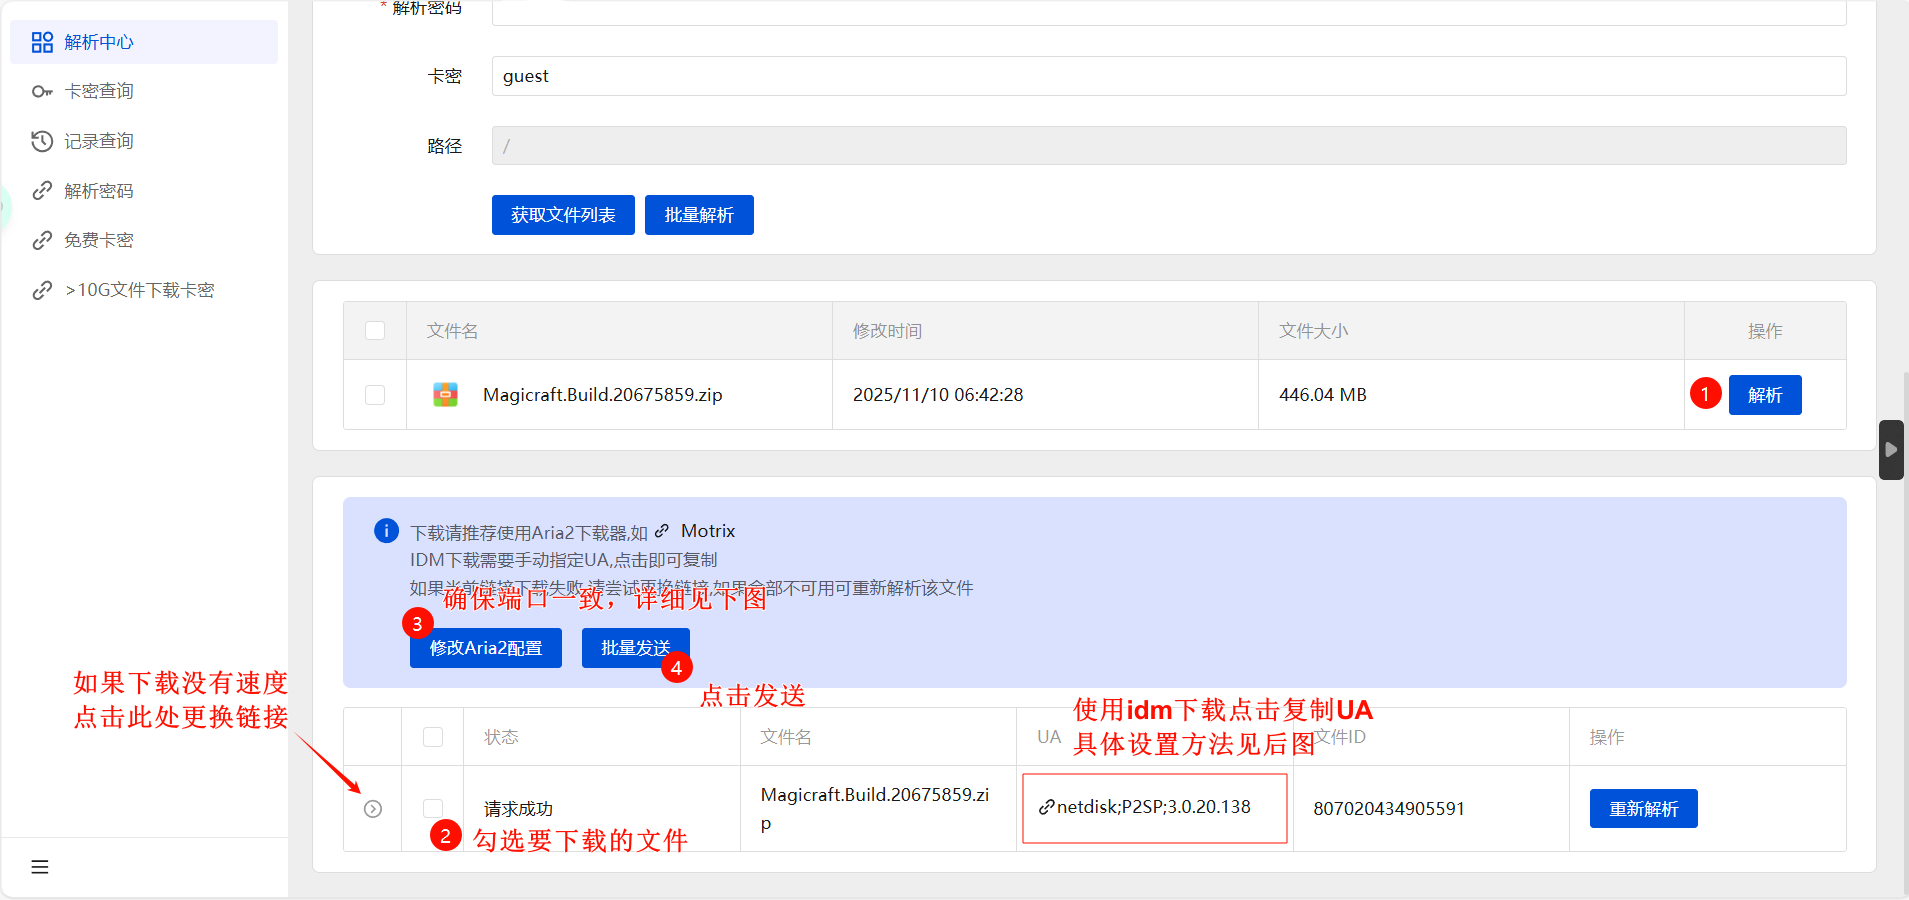Viewport: 1909px width, 900px height.
Task: Click the info icon in the blue notice banner
Action: click(x=385, y=531)
